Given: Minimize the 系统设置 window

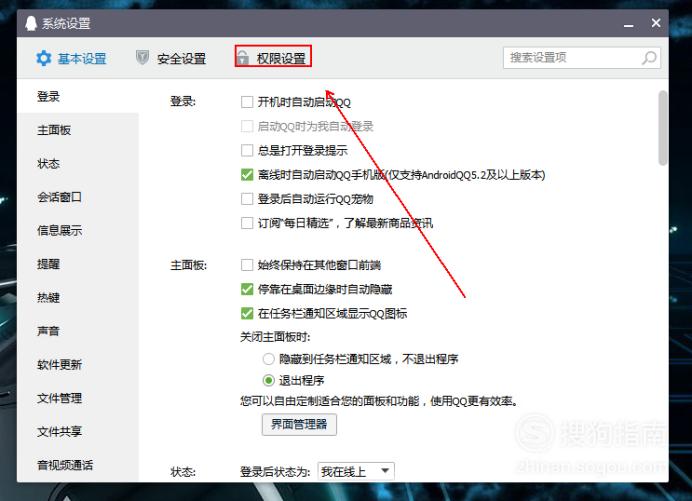Looking at the screenshot, I should click(x=628, y=25).
